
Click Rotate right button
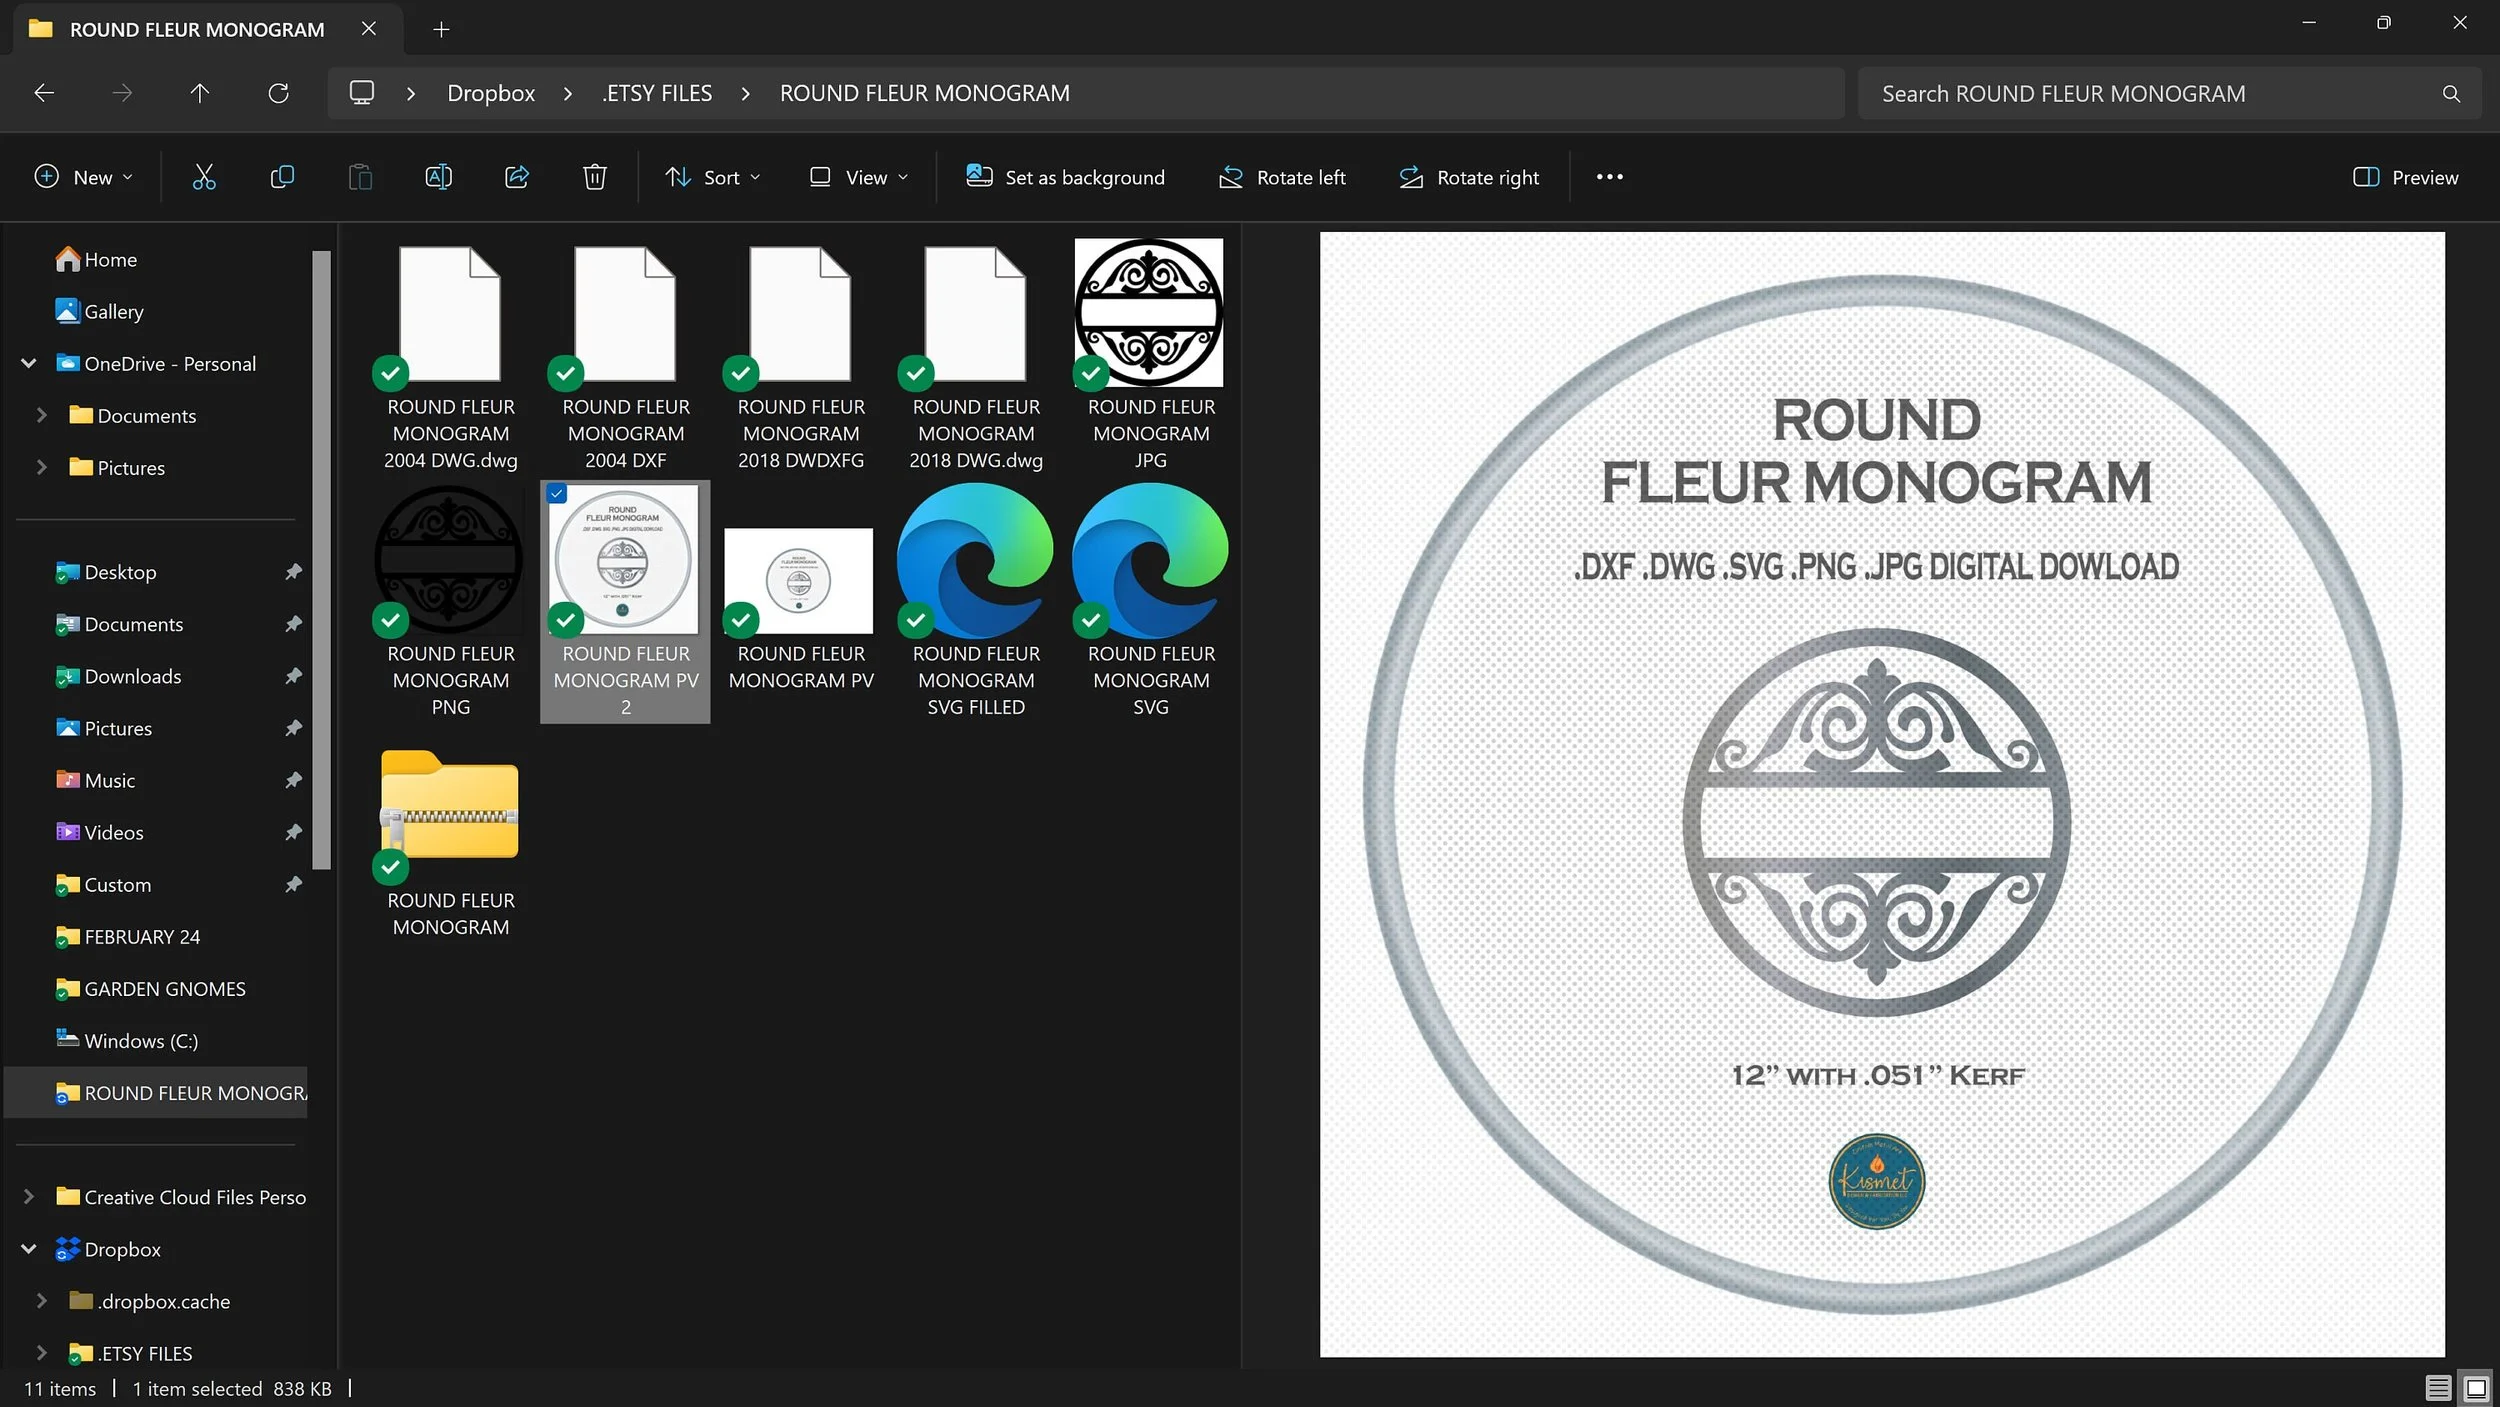[x=1469, y=178]
